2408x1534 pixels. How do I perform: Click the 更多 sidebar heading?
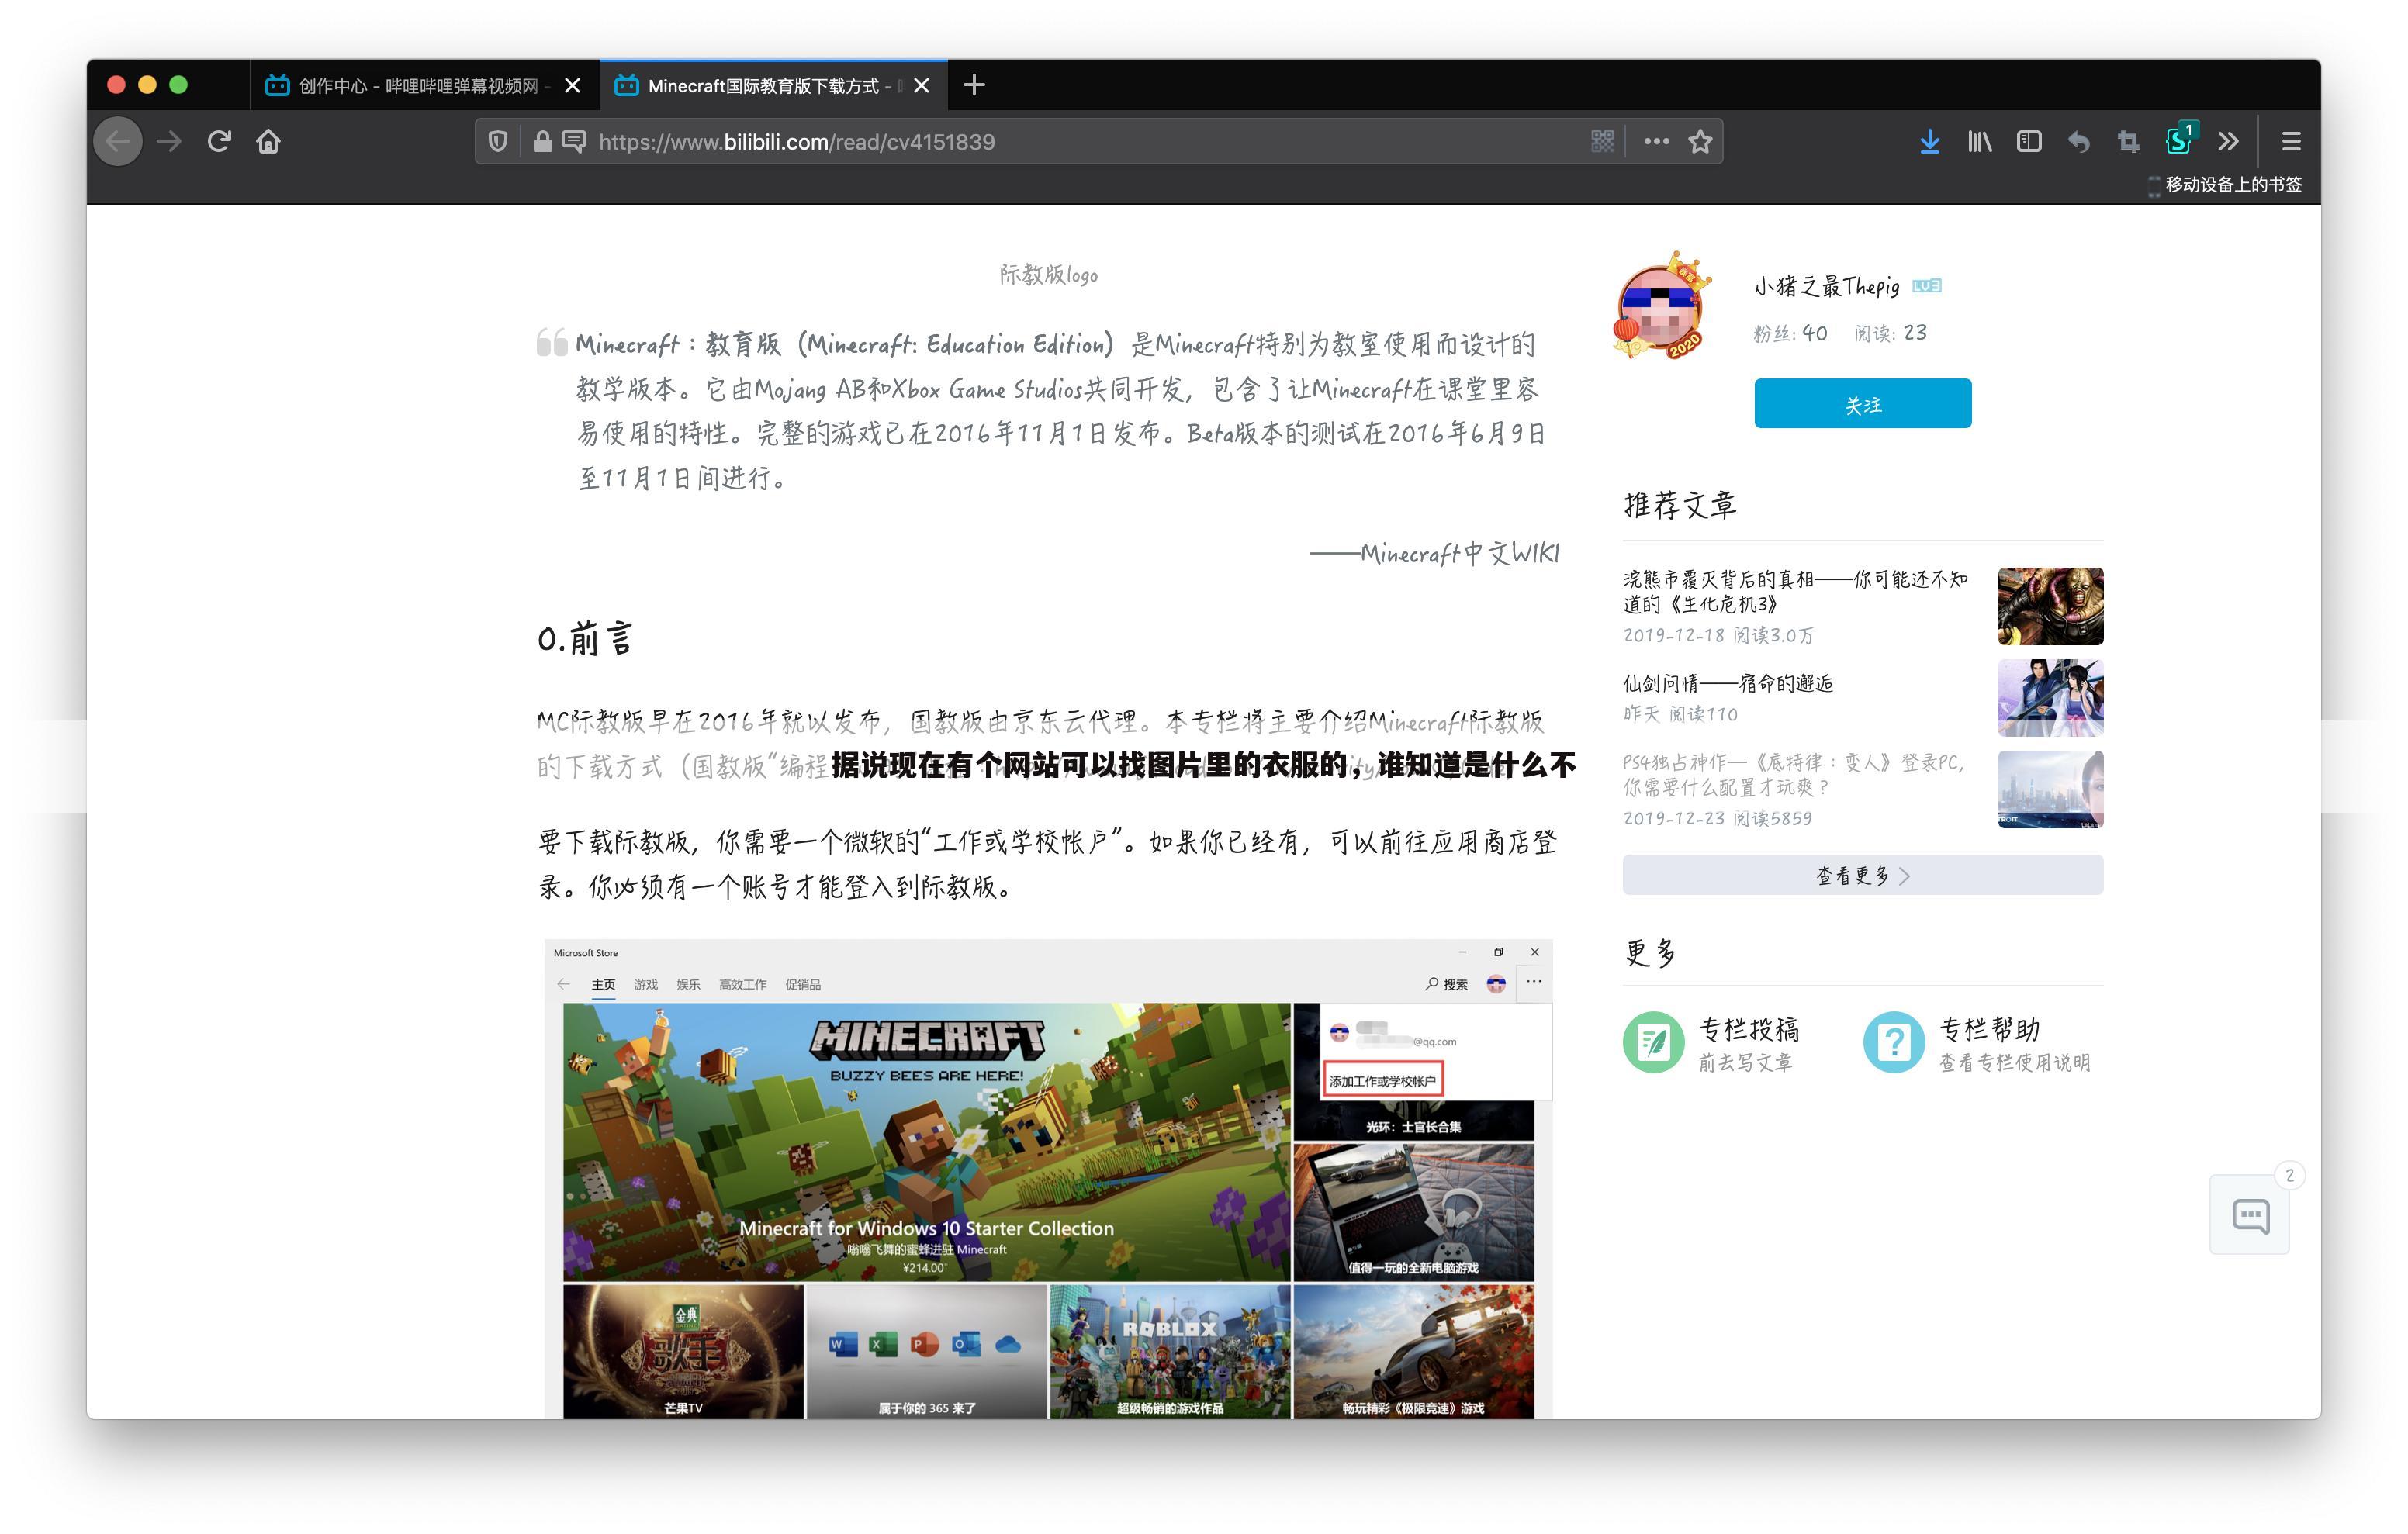coord(1650,952)
